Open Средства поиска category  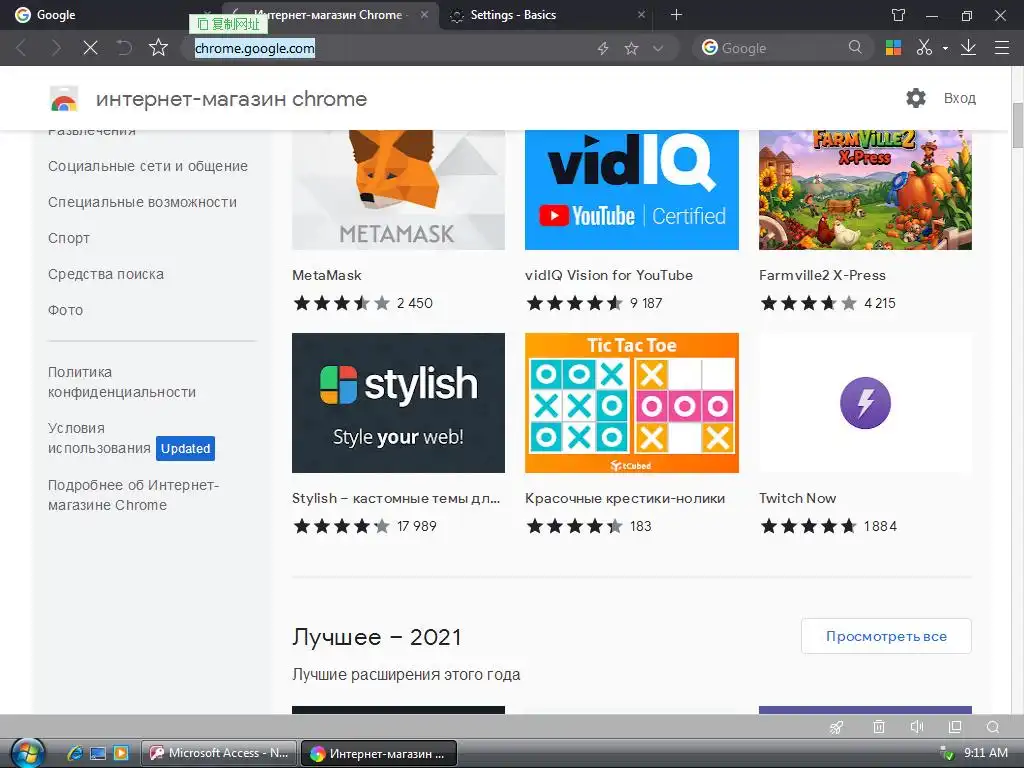pos(106,274)
